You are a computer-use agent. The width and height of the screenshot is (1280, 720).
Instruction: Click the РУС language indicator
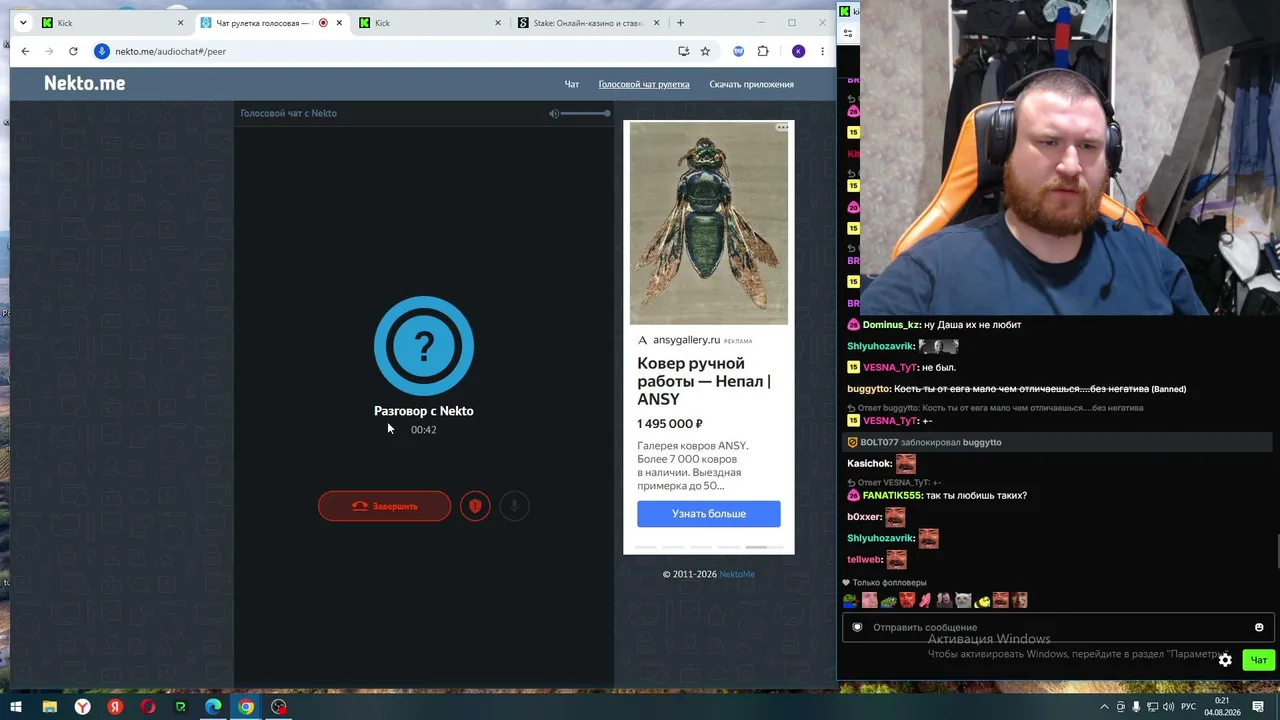(x=1188, y=707)
